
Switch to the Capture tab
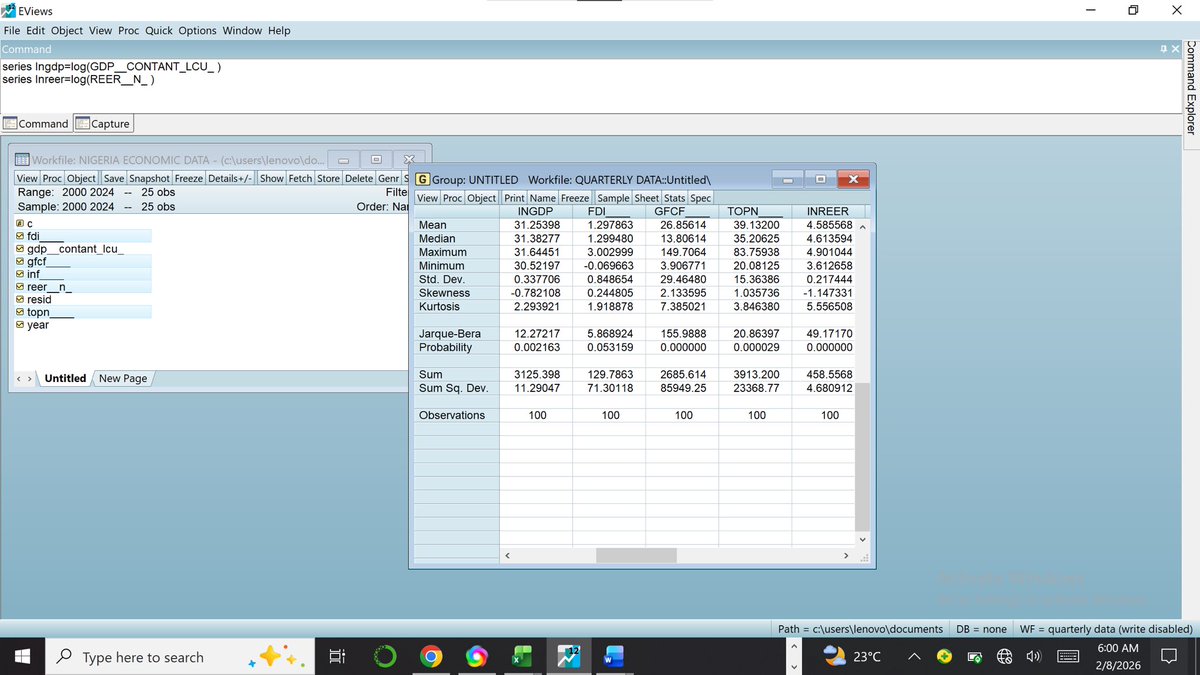click(103, 124)
